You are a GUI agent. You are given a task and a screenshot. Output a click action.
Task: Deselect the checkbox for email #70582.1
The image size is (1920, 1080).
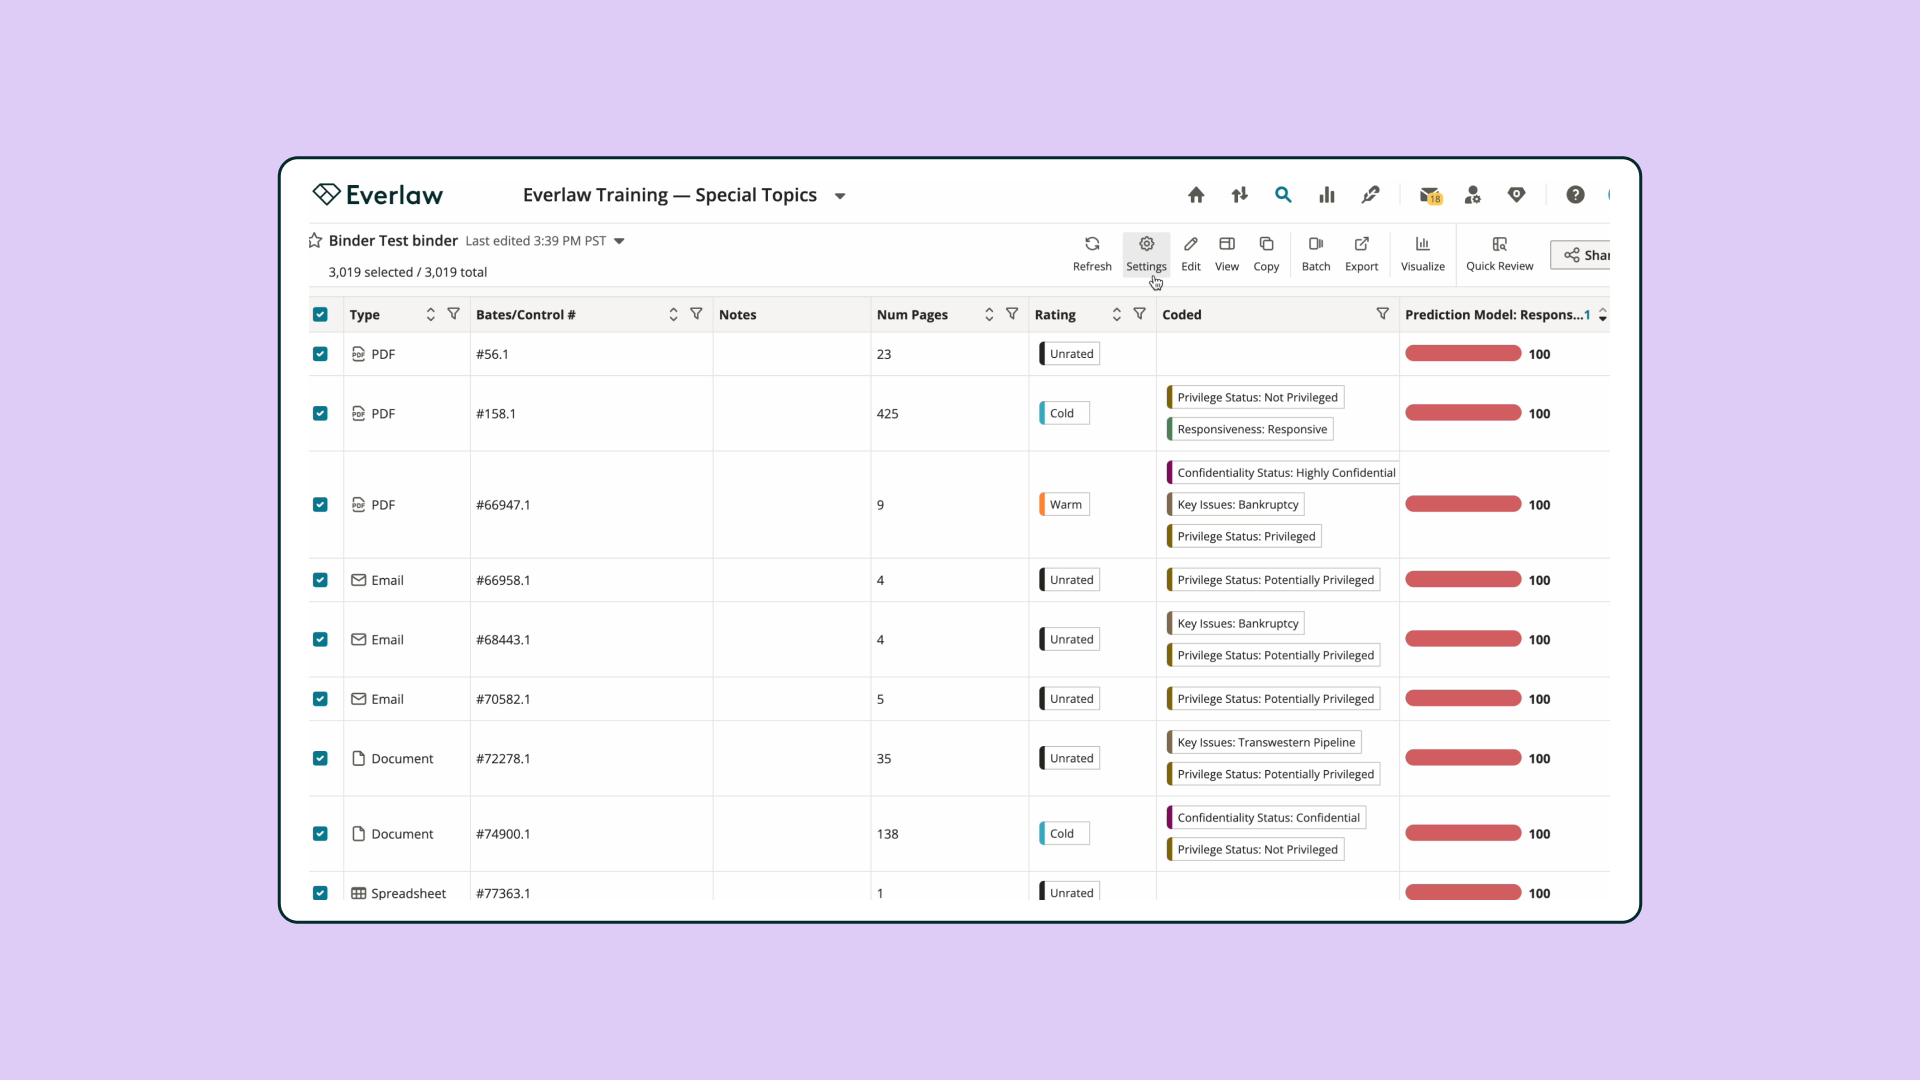[320, 698]
